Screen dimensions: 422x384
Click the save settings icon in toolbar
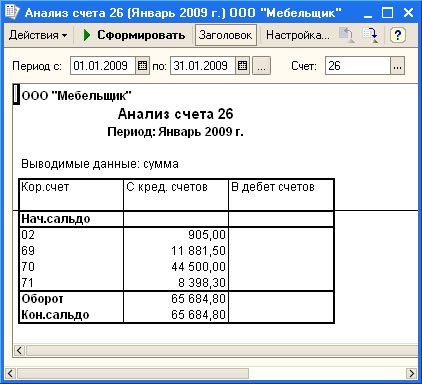(371, 35)
